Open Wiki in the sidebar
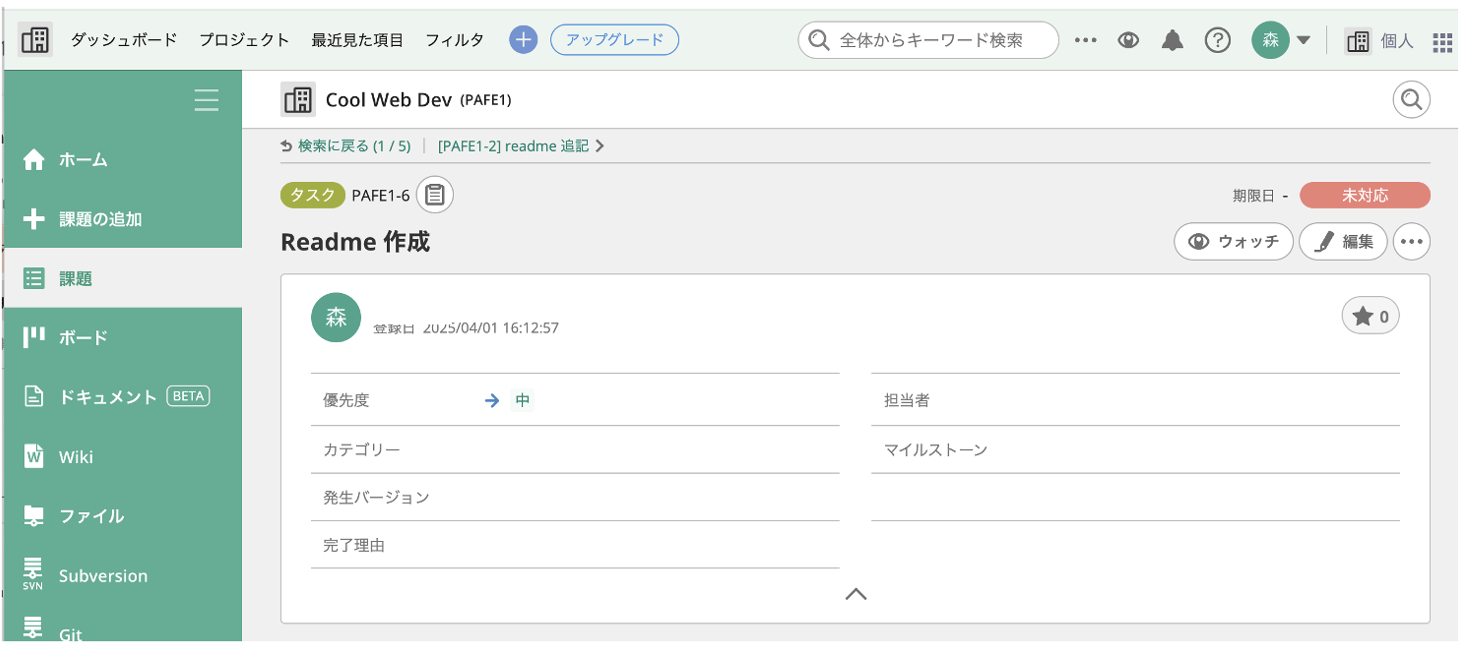The height and width of the screenshot is (652, 1464). 122,457
